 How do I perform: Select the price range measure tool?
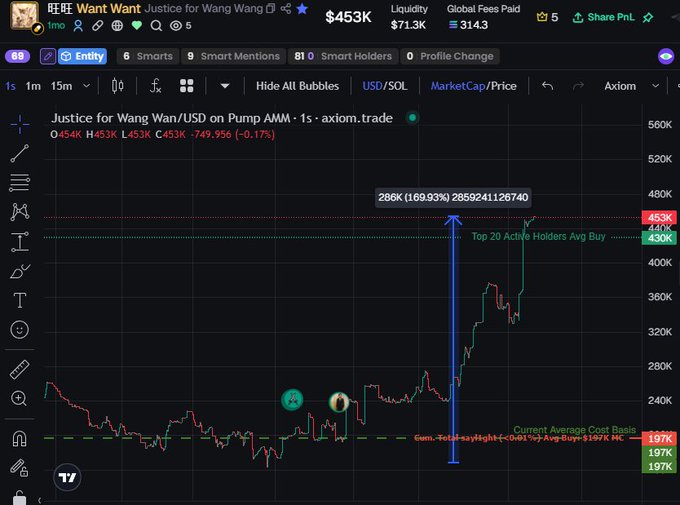click(20, 242)
